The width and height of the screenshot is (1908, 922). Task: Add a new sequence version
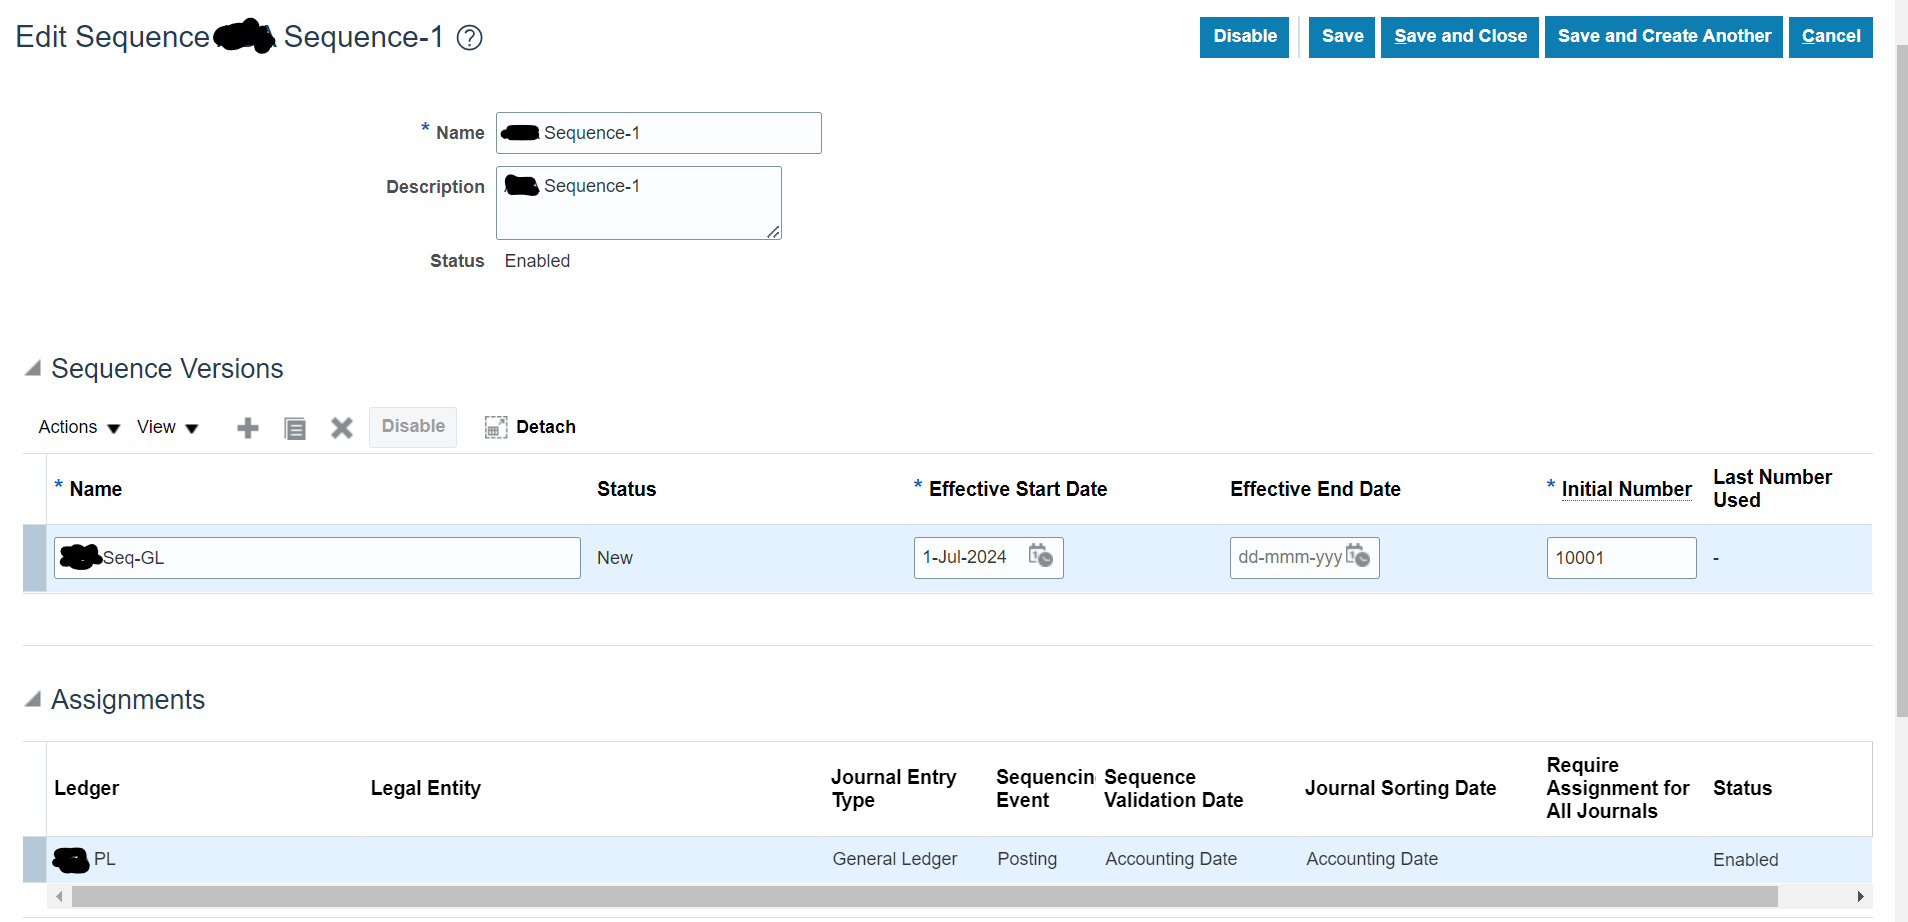pos(247,427)
